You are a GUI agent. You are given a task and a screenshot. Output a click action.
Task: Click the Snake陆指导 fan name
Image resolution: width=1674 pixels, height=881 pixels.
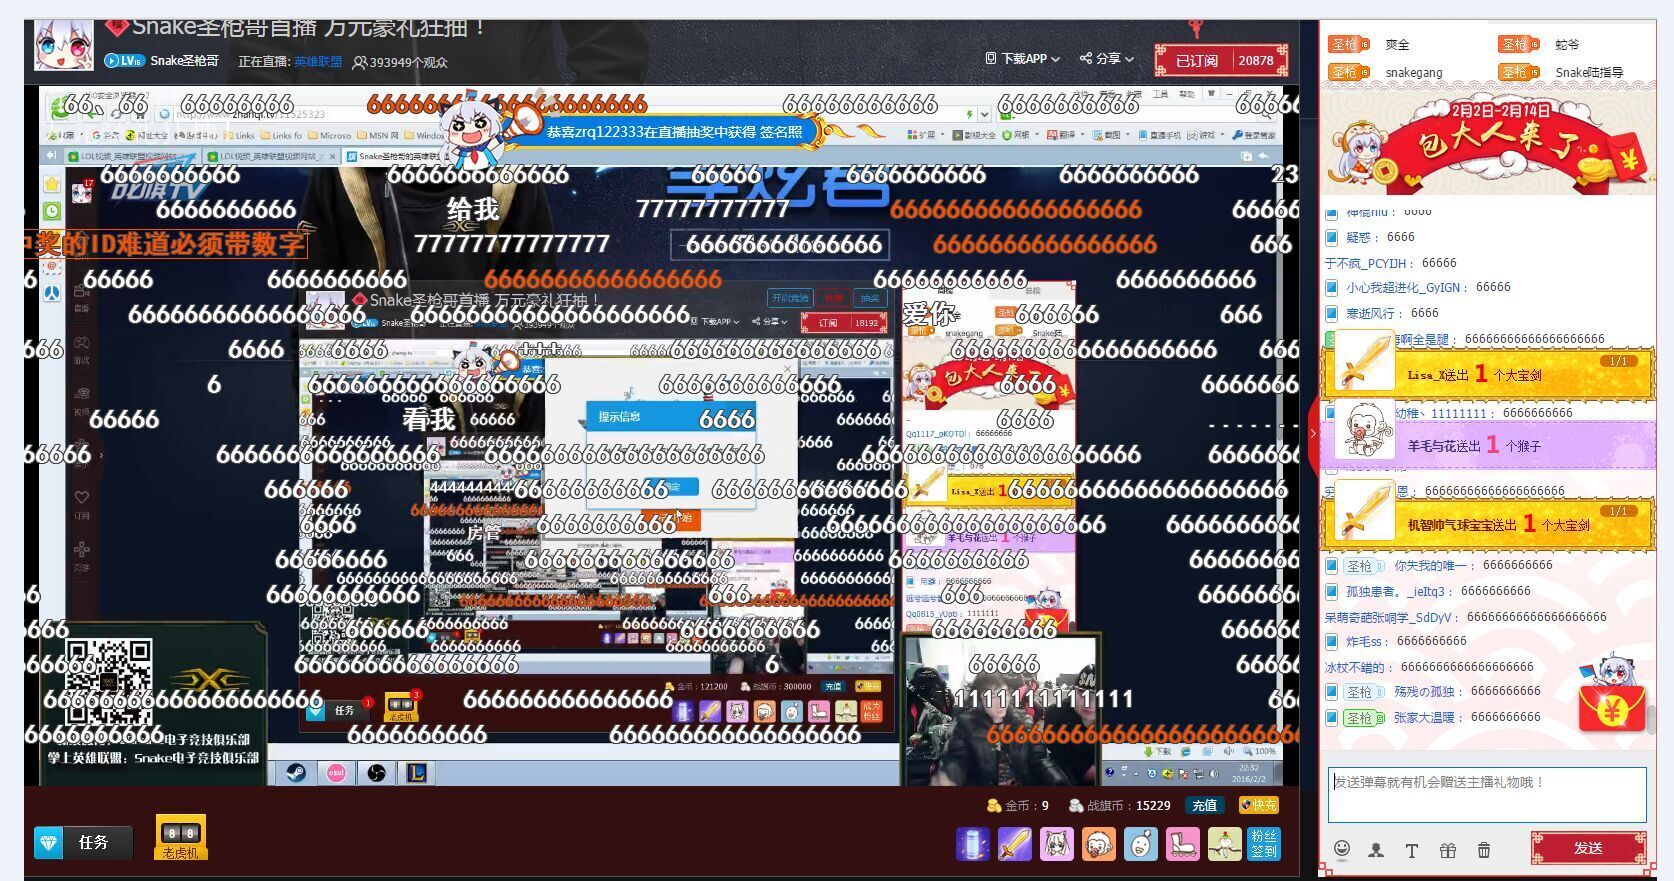click(1589, 73)
